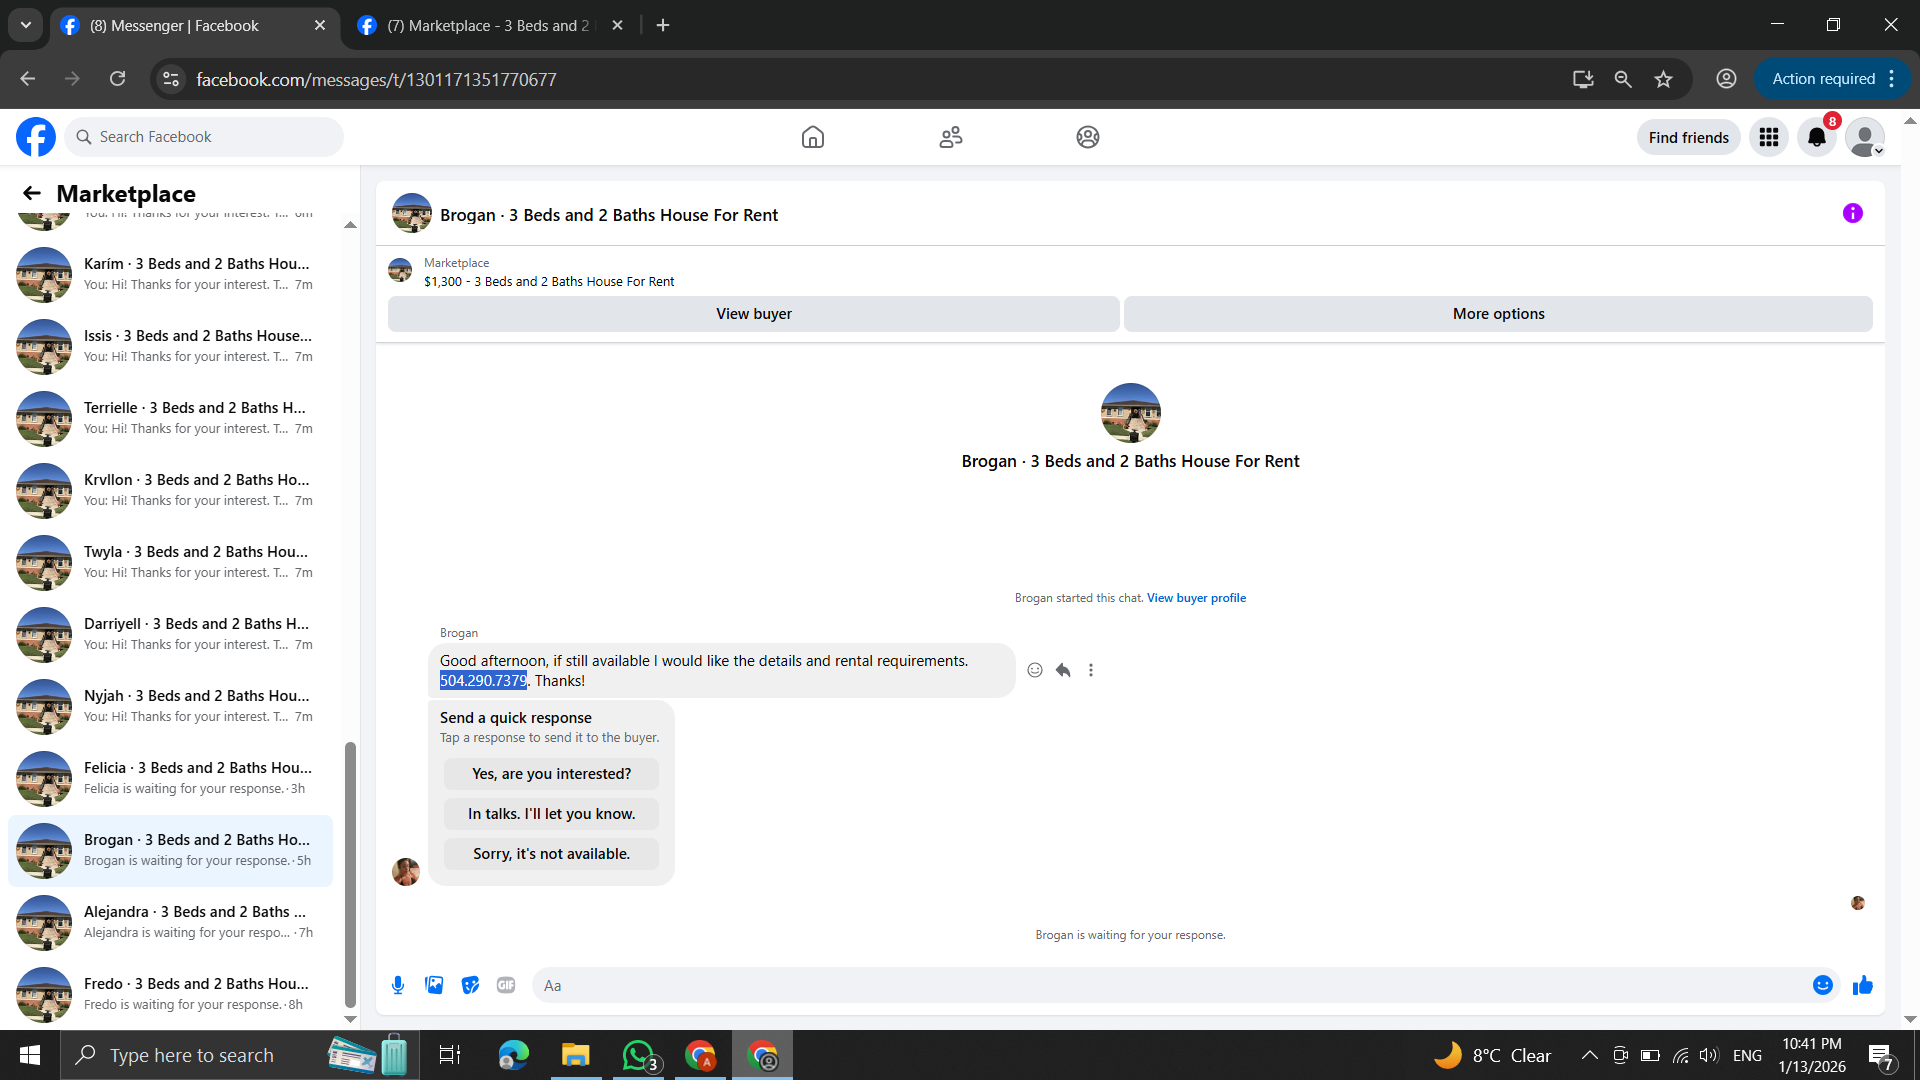Open the sticker picker icon
The image size is (1920, 1080).
point(470,985)
